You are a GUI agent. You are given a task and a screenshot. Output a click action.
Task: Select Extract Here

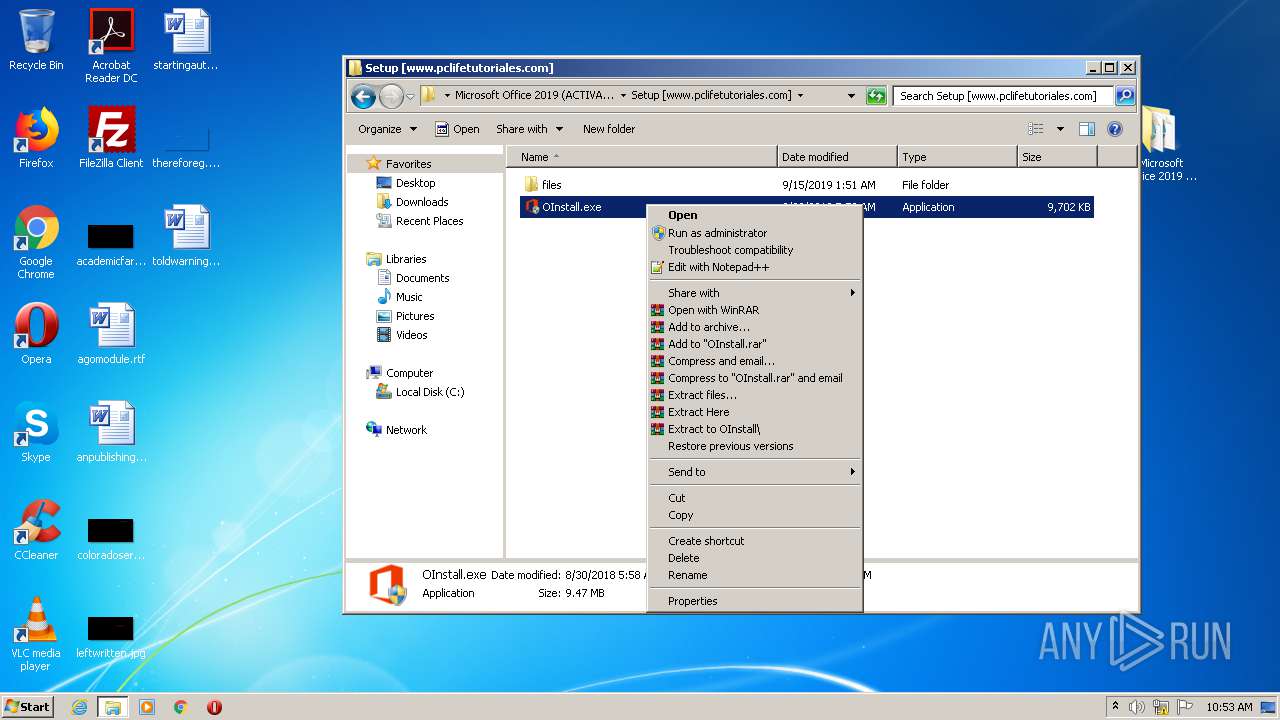click(x=754, y=412)
